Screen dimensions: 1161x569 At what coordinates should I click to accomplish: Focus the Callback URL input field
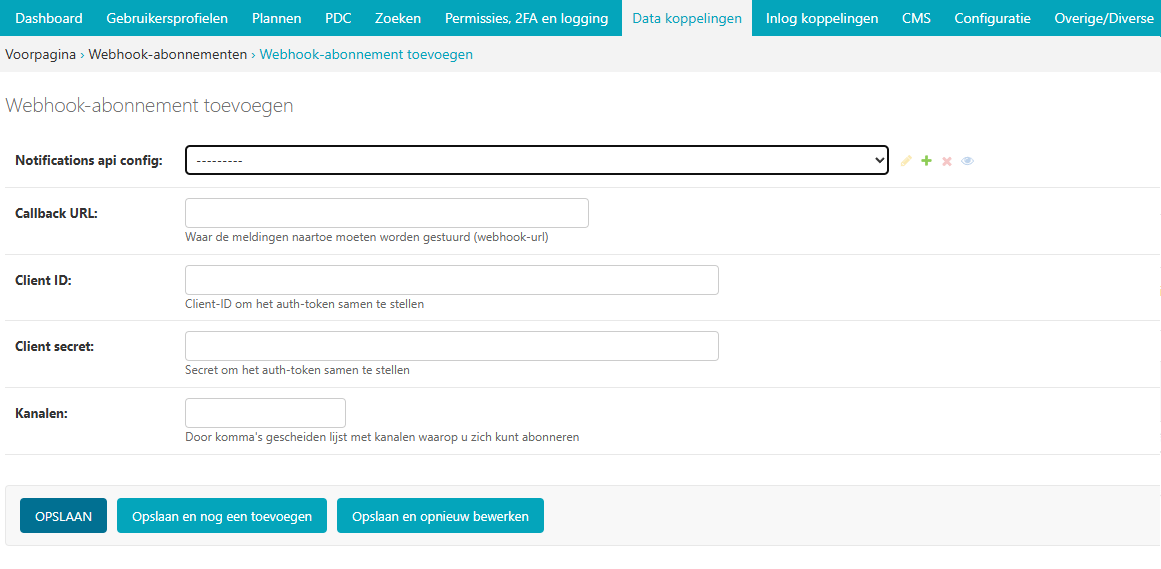(387, 213)
